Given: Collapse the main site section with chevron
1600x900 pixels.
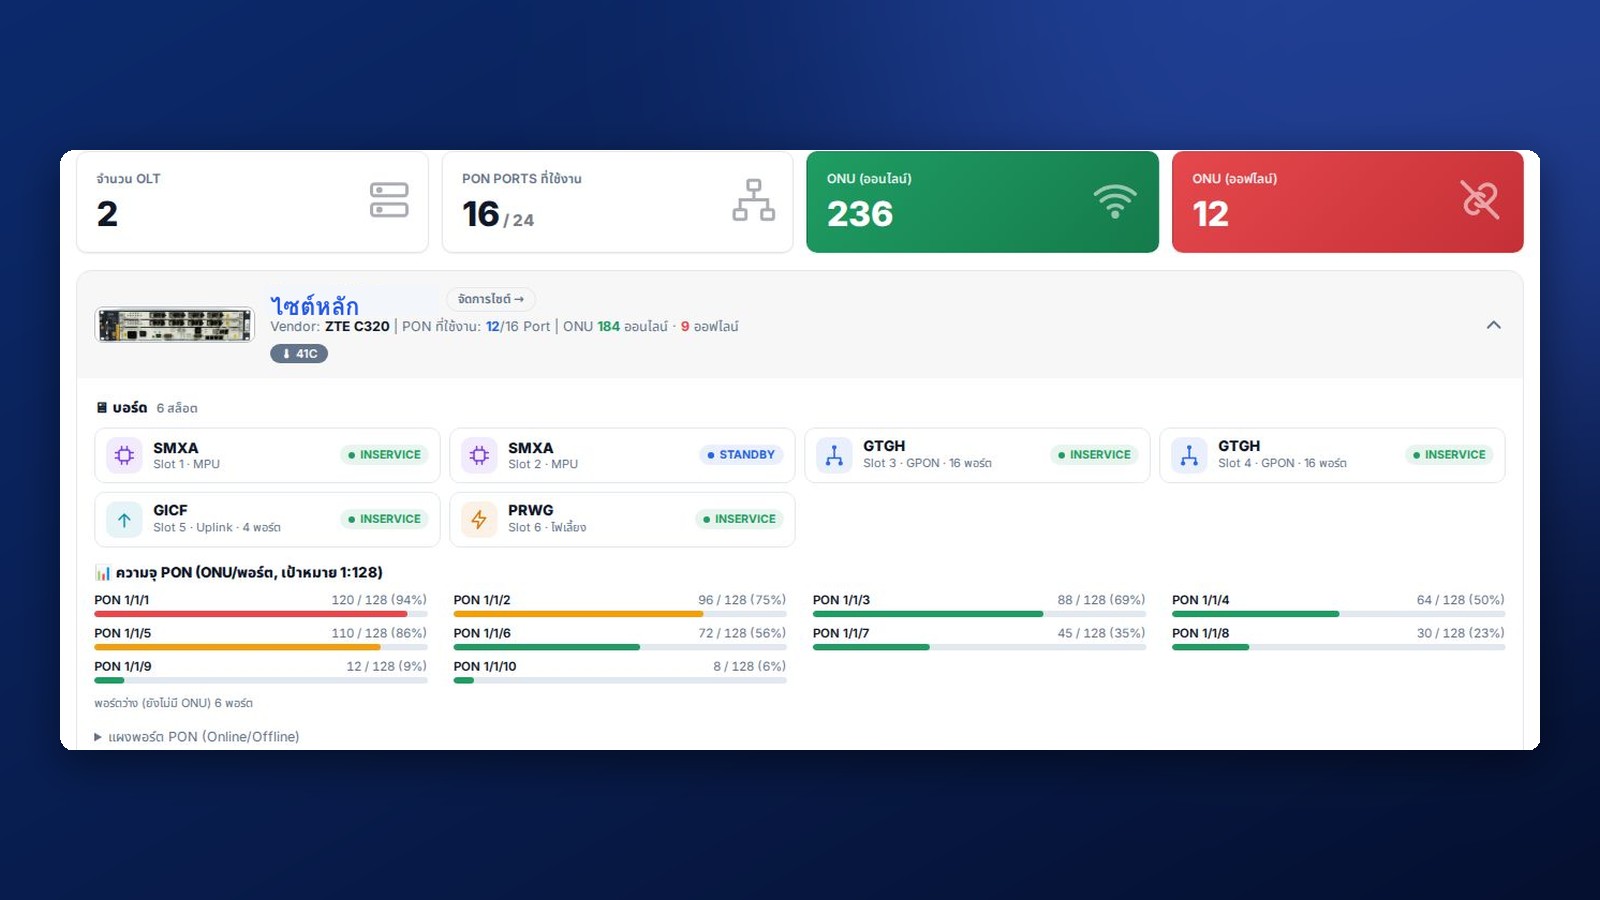Looking at the screenshot, I should pyautogui.click(x=1493, y=325).
